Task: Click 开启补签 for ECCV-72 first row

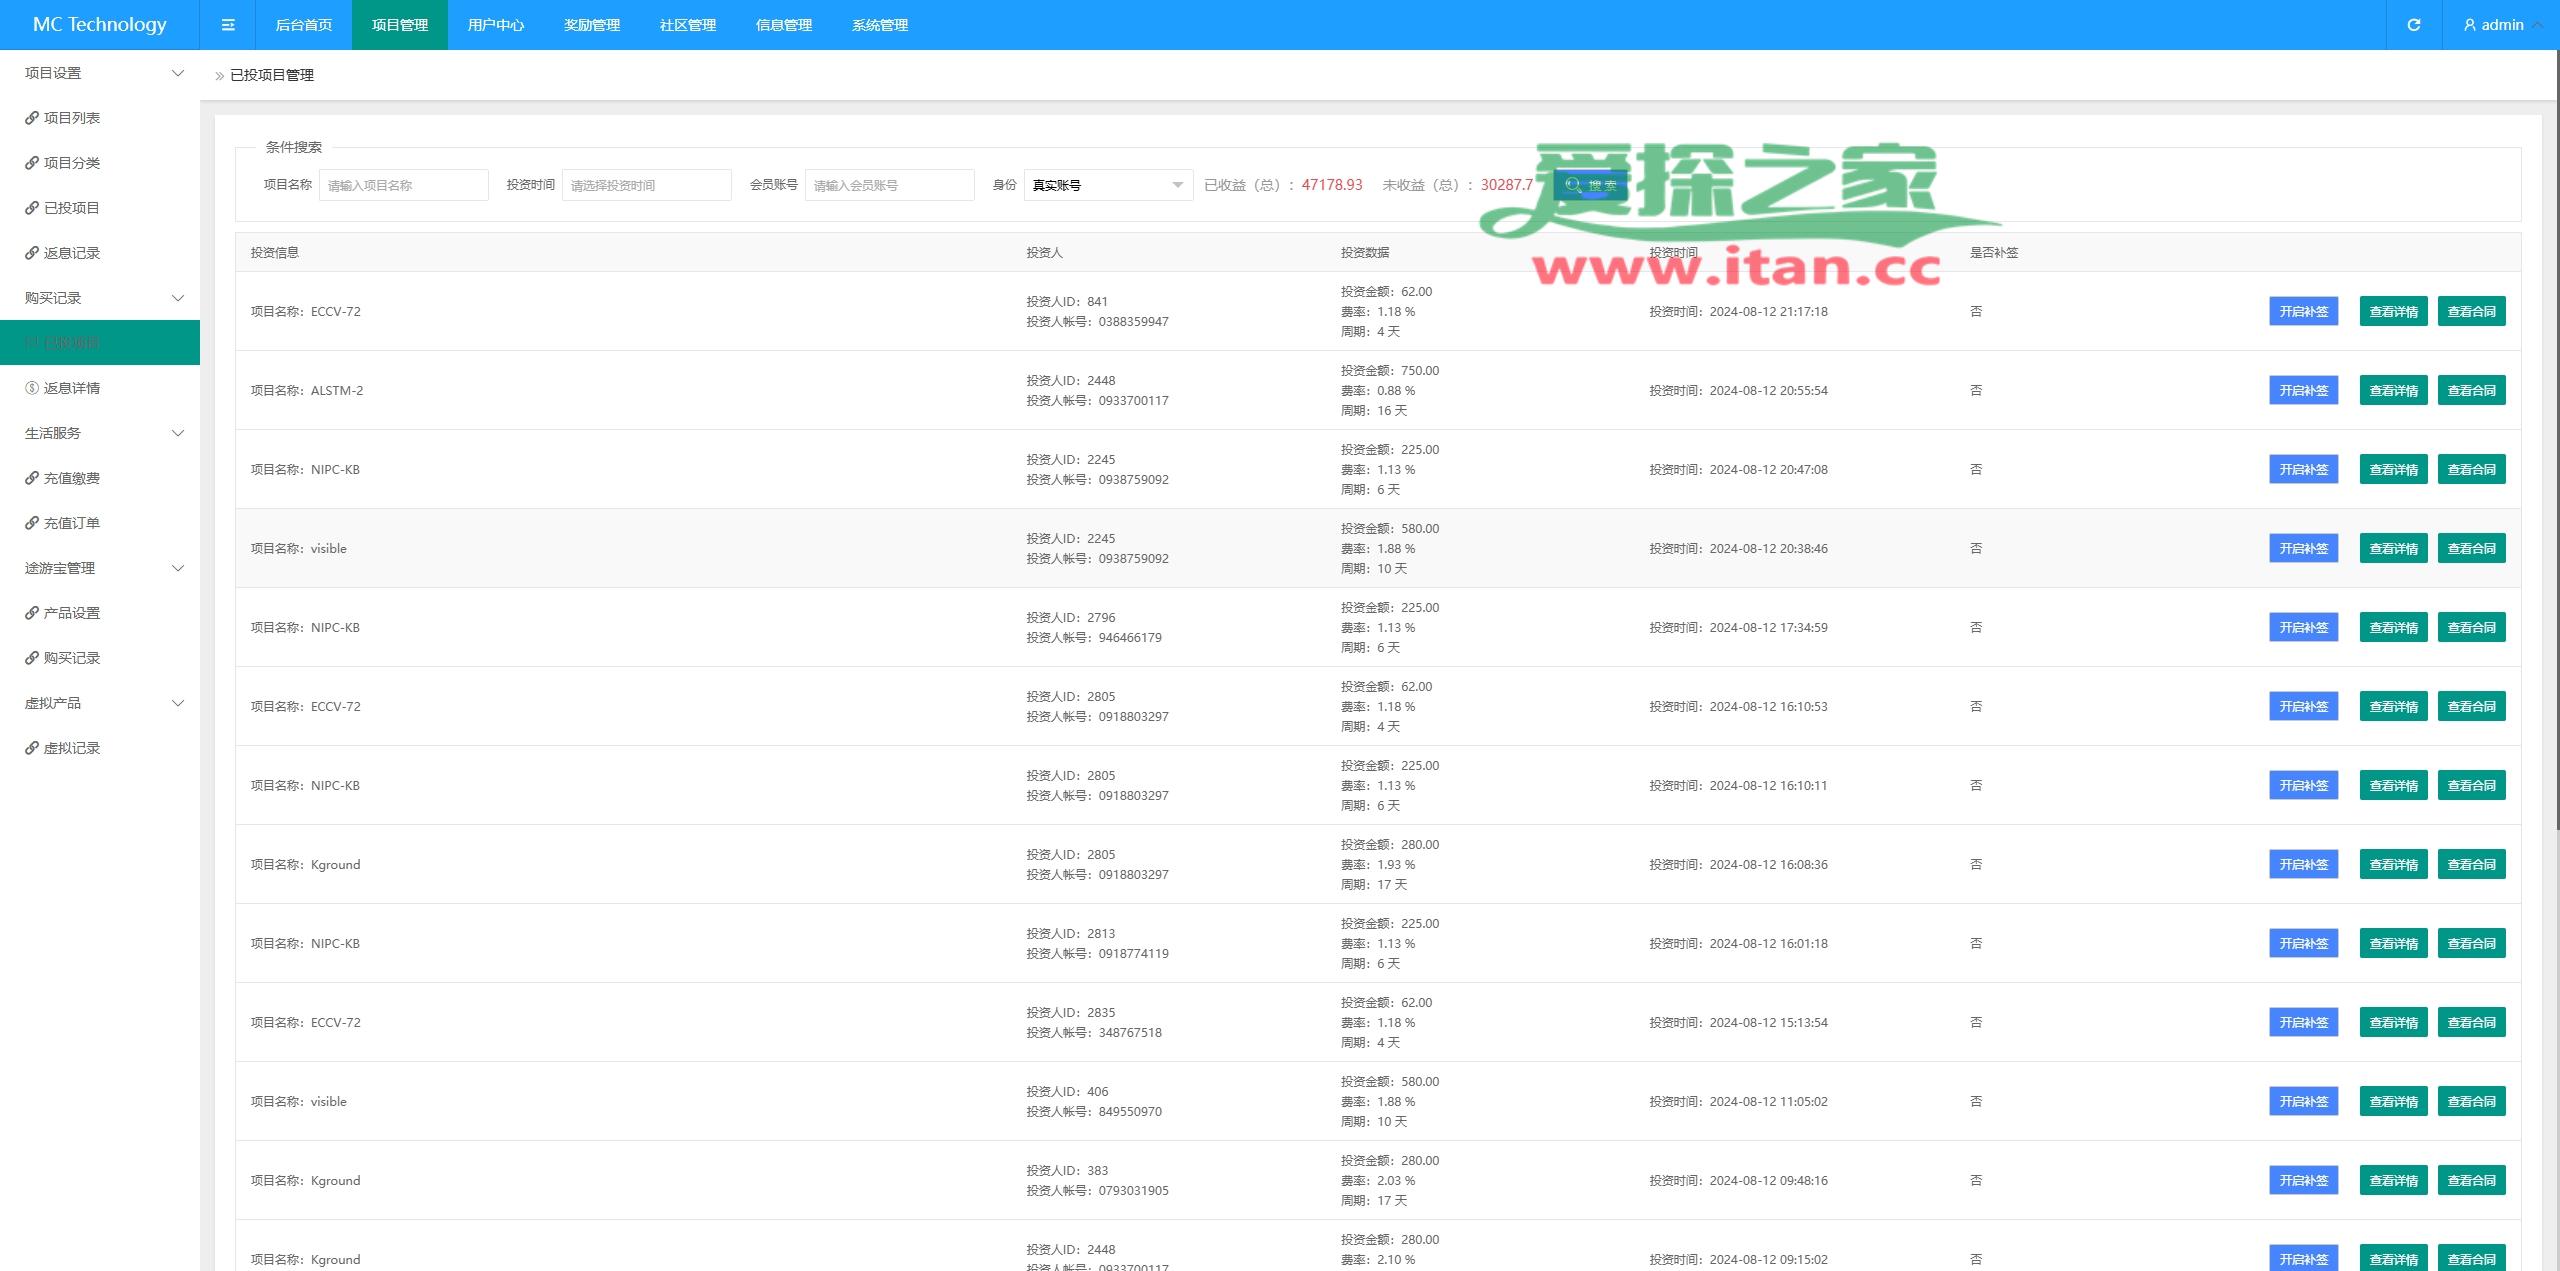Action: coord(2303,311)
